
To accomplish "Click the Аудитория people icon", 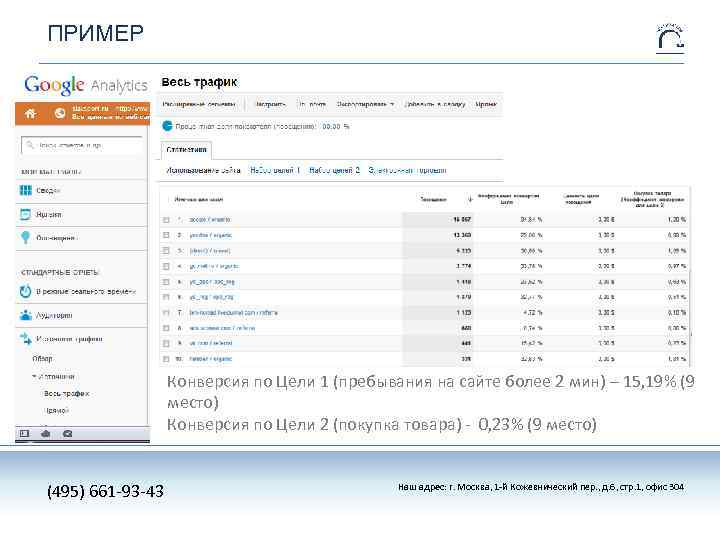I will 26,315.
